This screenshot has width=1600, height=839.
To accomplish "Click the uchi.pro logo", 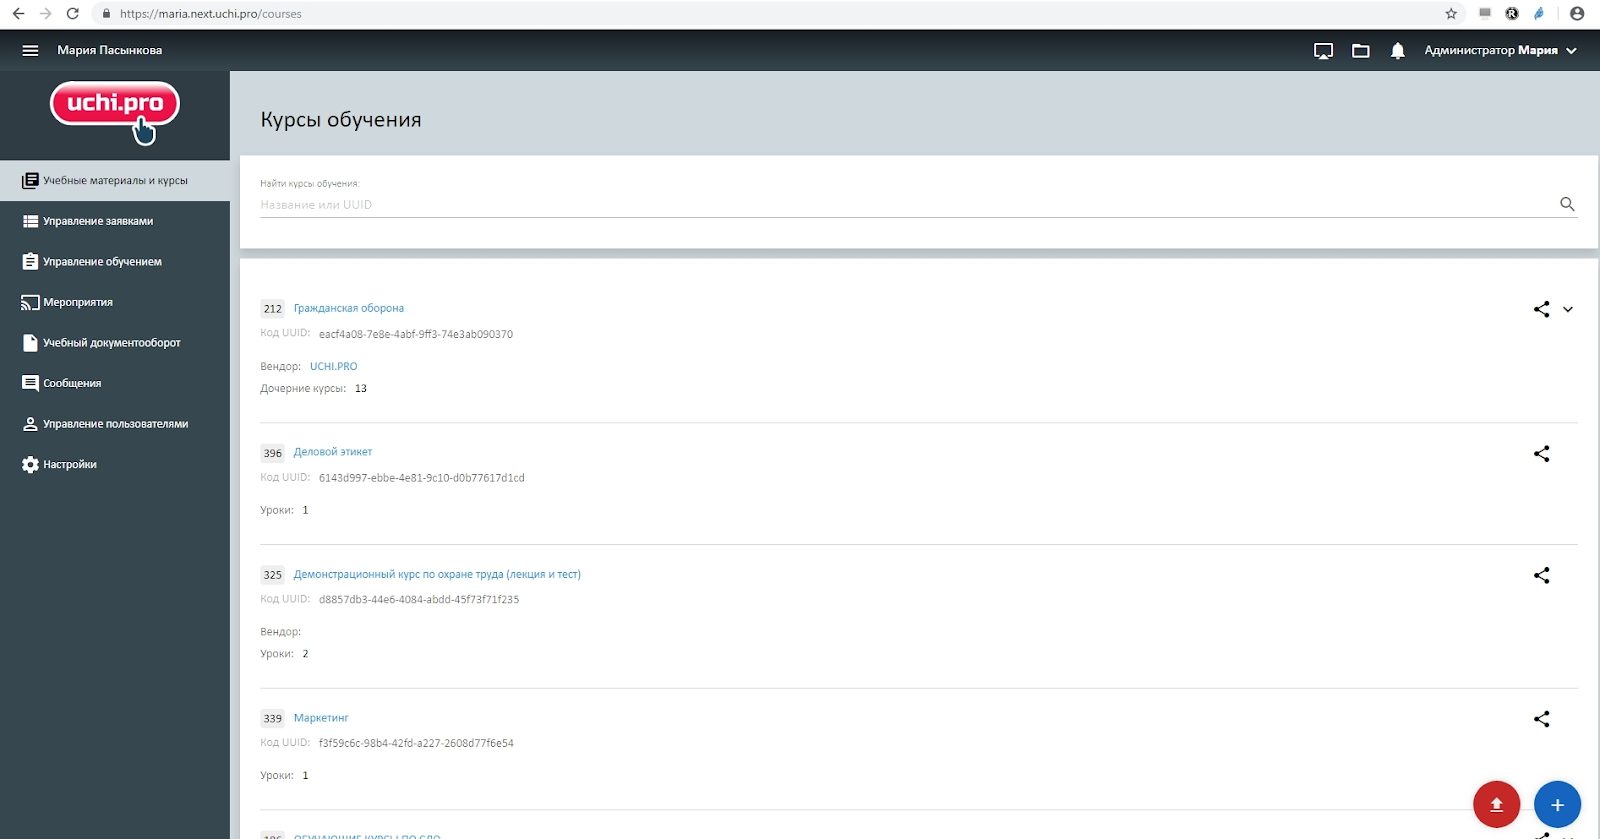I will tap(115, 112).
